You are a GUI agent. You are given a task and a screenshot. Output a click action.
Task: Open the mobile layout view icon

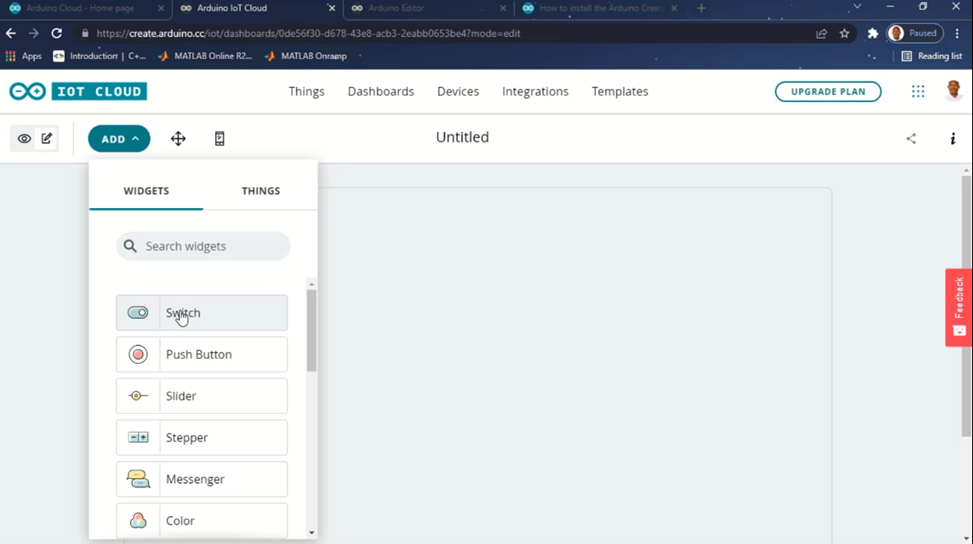[x=220, y=138]
